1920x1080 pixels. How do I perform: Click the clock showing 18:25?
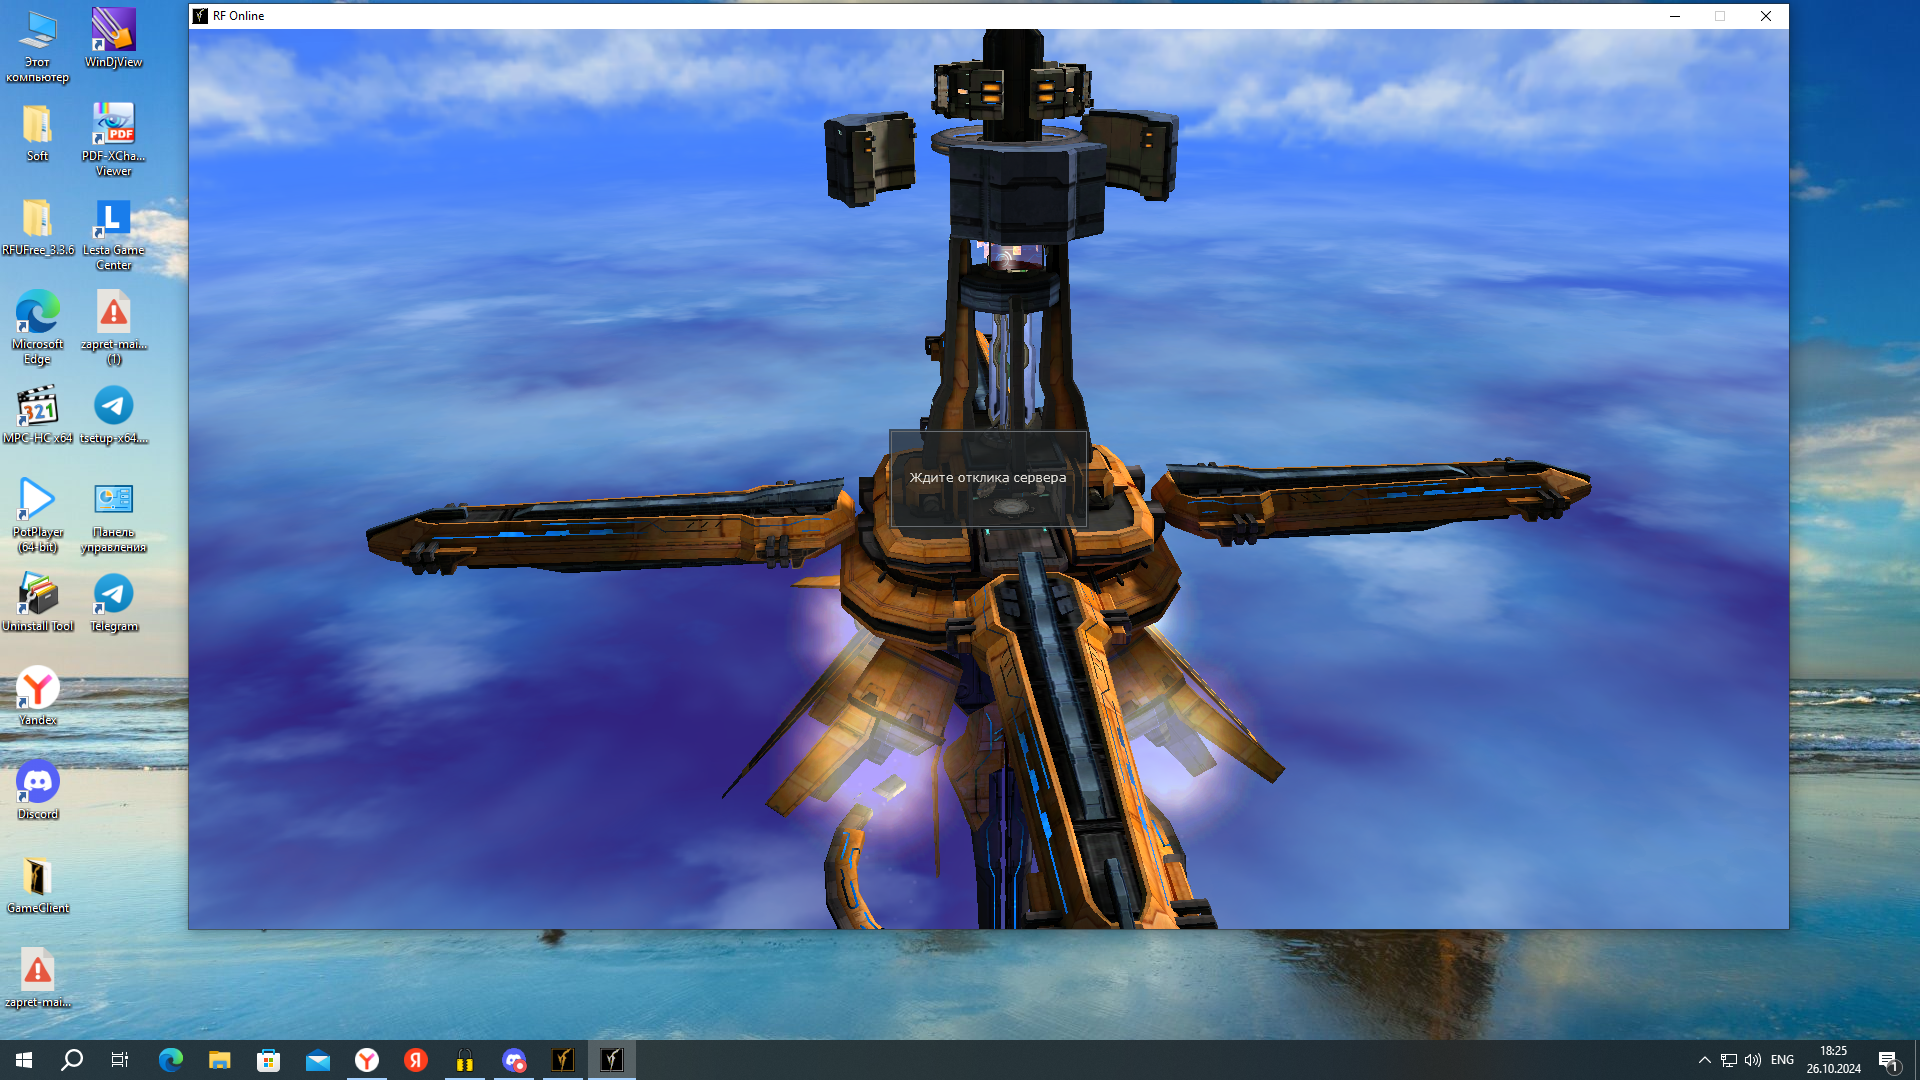(1833, 1060)
